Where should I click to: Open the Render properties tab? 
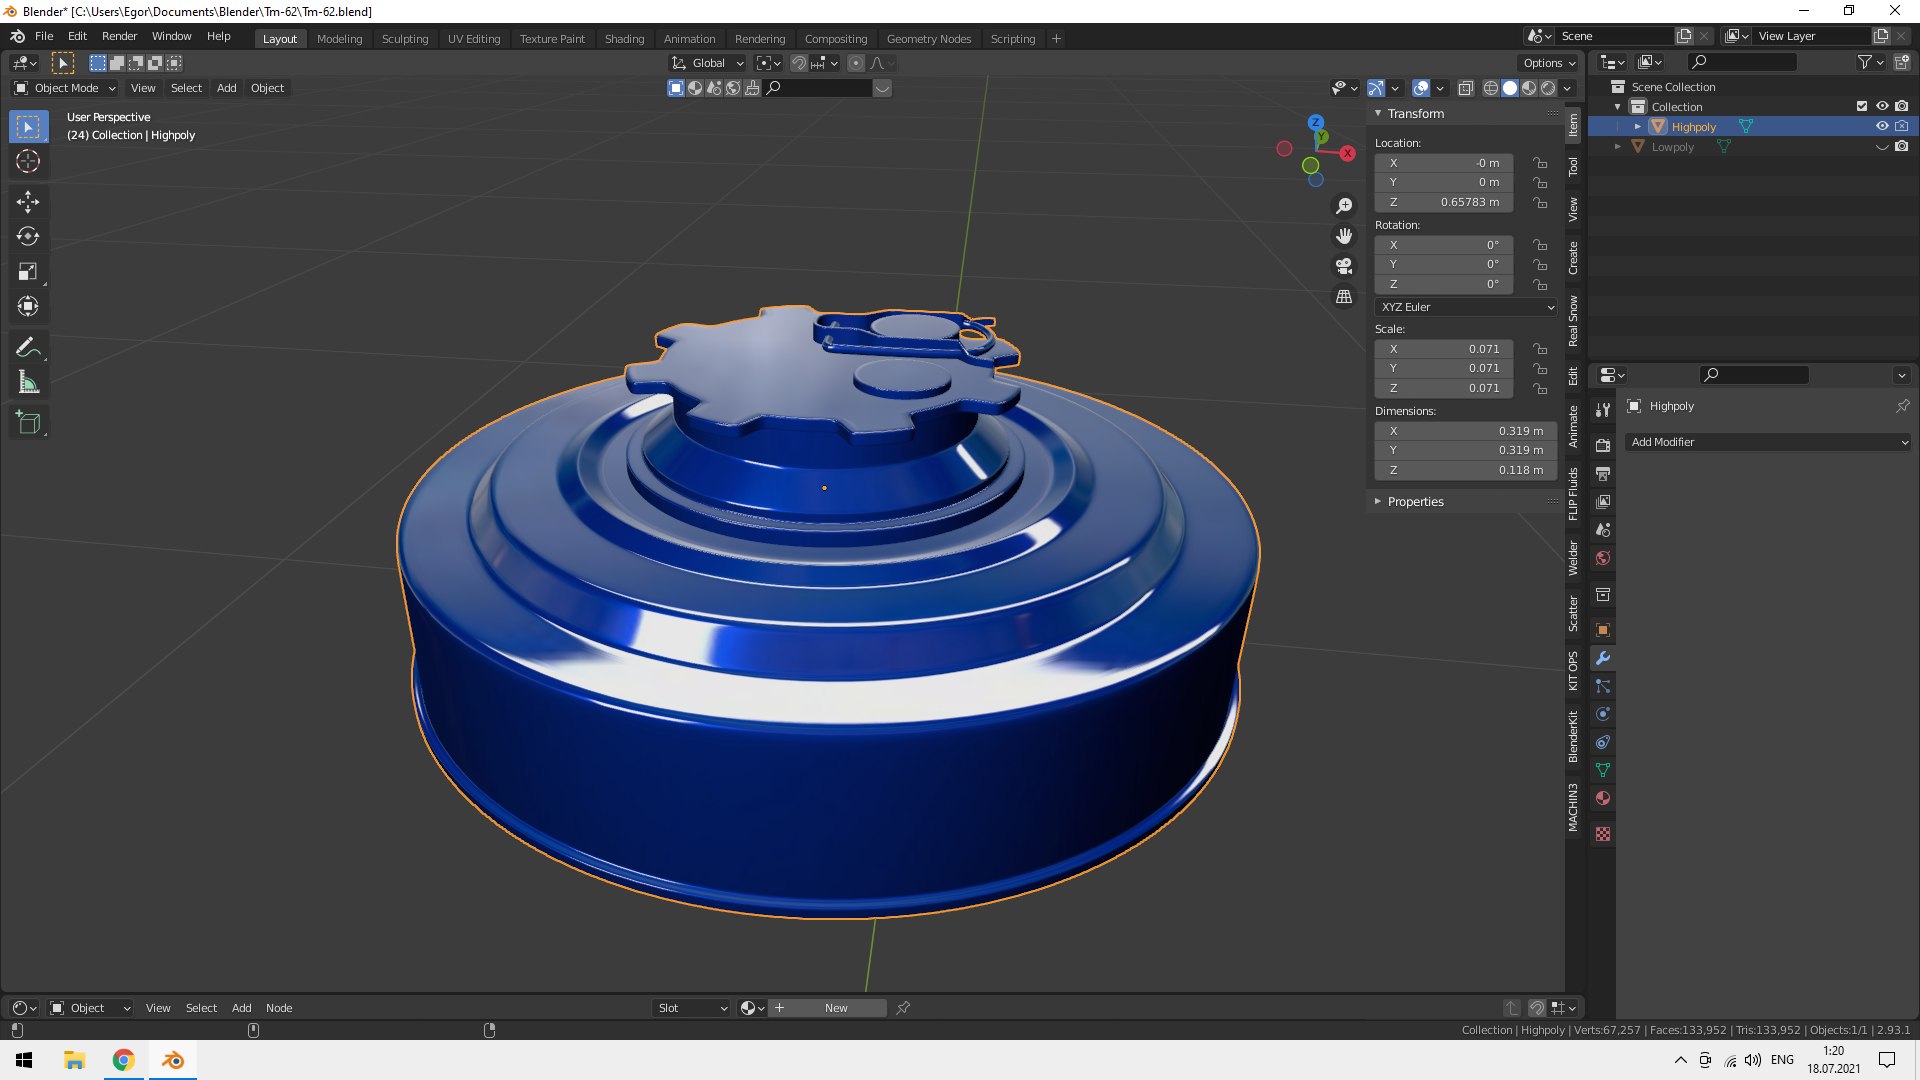(1603, 445)
